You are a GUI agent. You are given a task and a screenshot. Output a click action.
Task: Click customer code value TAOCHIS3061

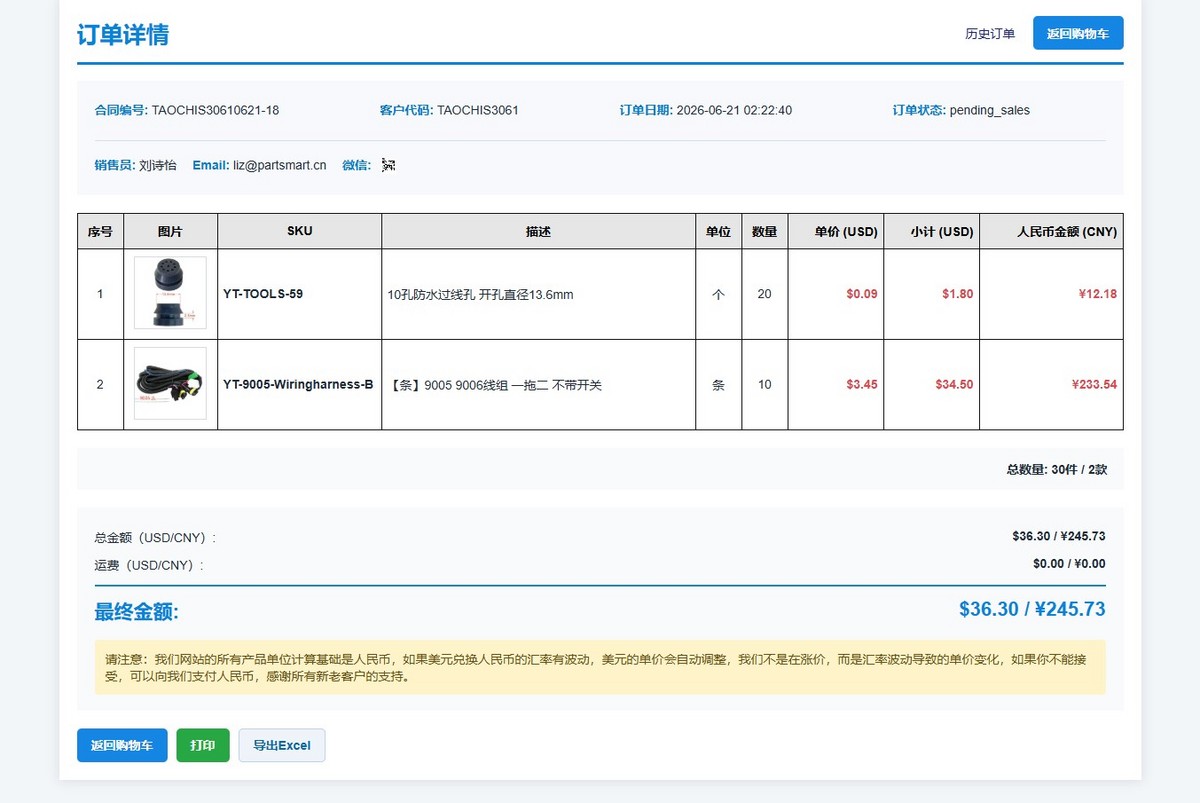[478, 110]
